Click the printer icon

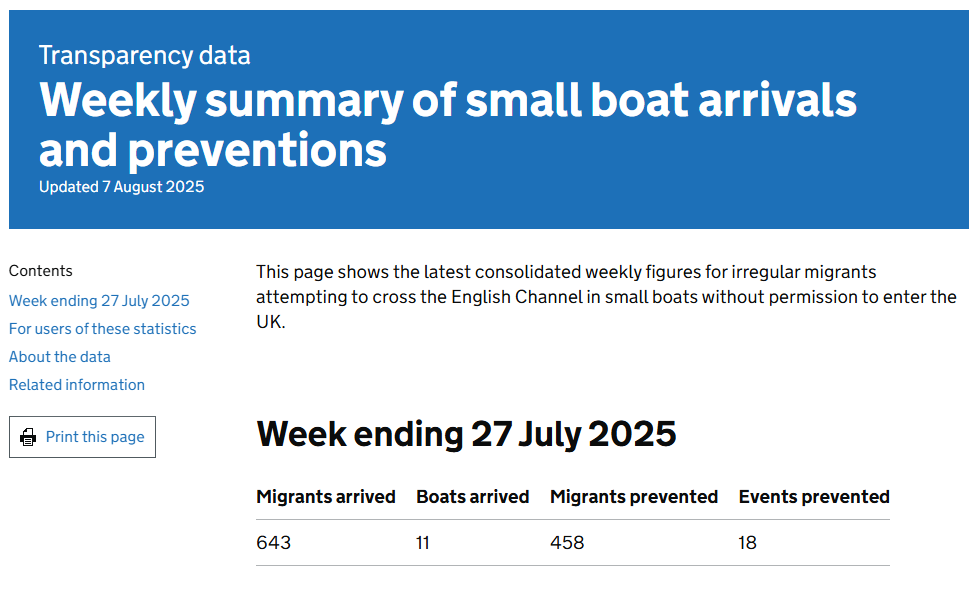coord(28,437)
